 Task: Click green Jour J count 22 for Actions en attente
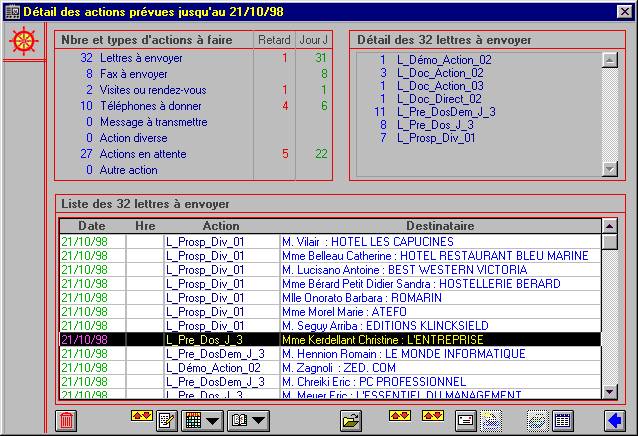coord(321,154)
